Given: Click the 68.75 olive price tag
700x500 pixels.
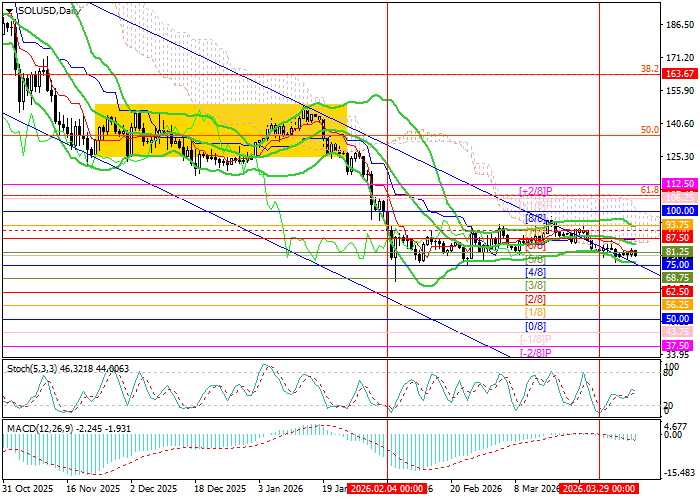Looking at the screenshot, I should 679,277.
